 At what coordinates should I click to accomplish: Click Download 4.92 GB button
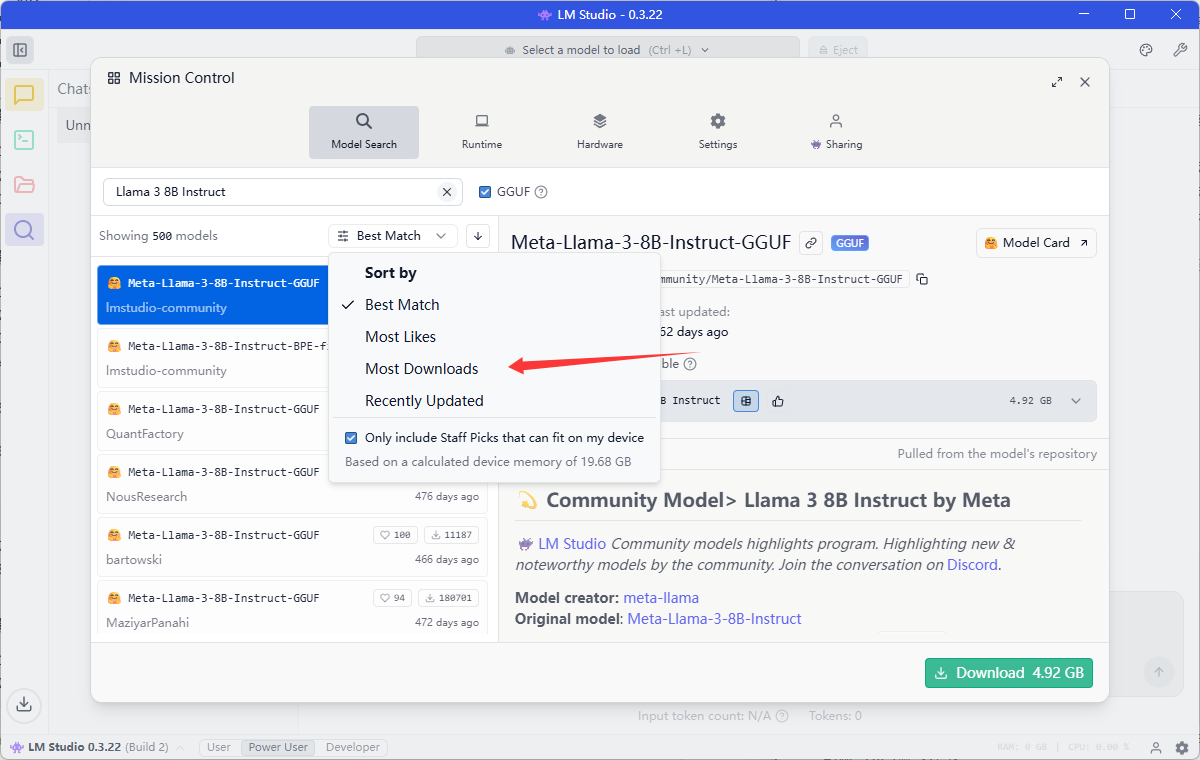[1009, 673]
